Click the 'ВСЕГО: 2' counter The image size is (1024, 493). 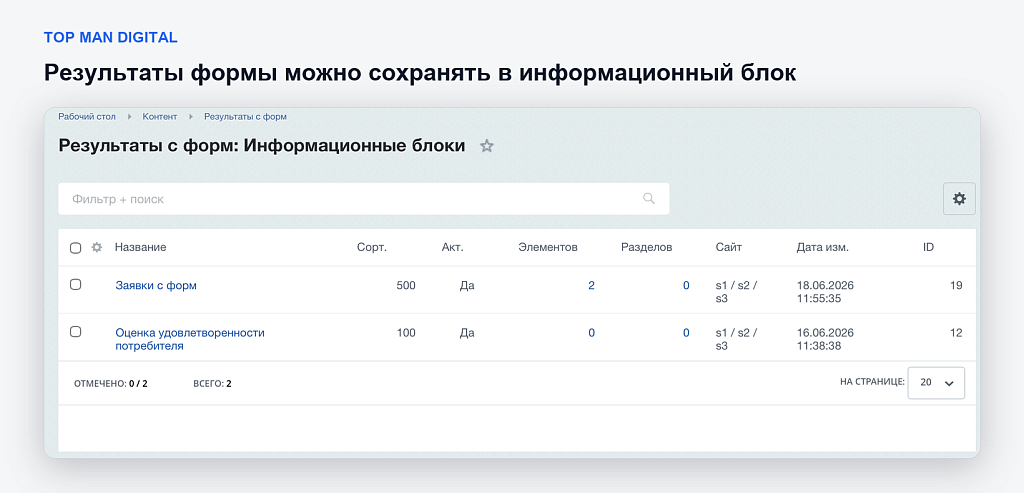212,383
